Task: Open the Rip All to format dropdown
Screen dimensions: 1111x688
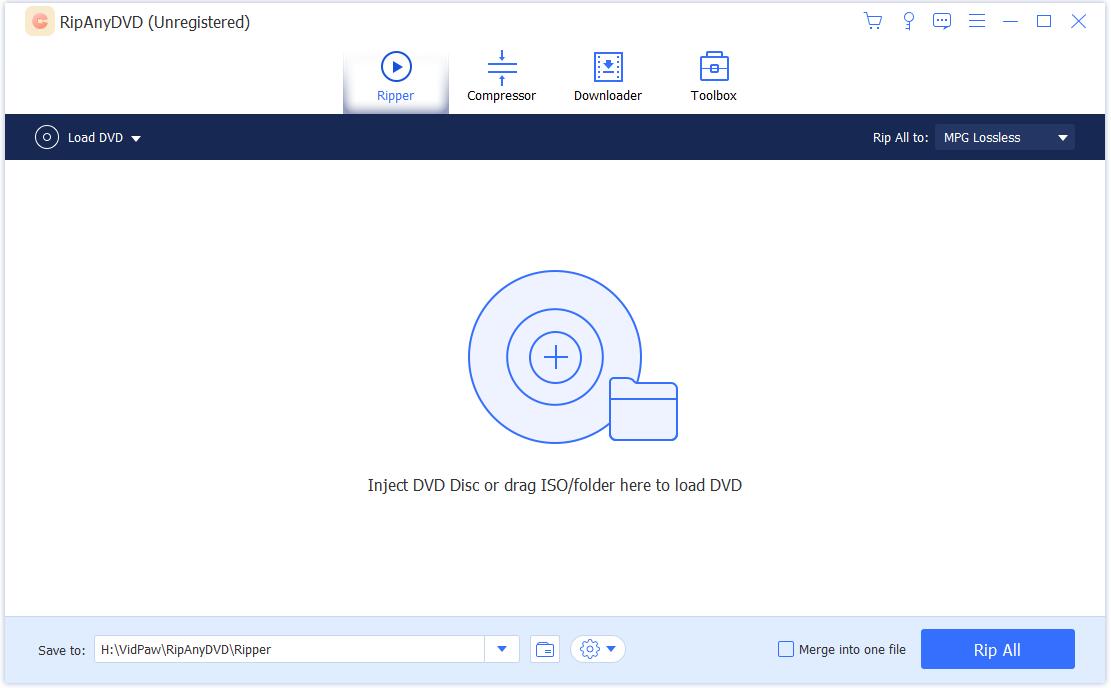Action: [x=1004, y=138]
